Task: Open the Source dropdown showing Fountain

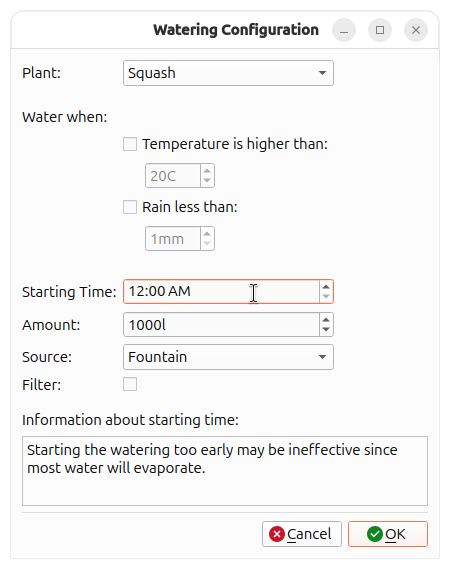Action: tap(228, 357)
